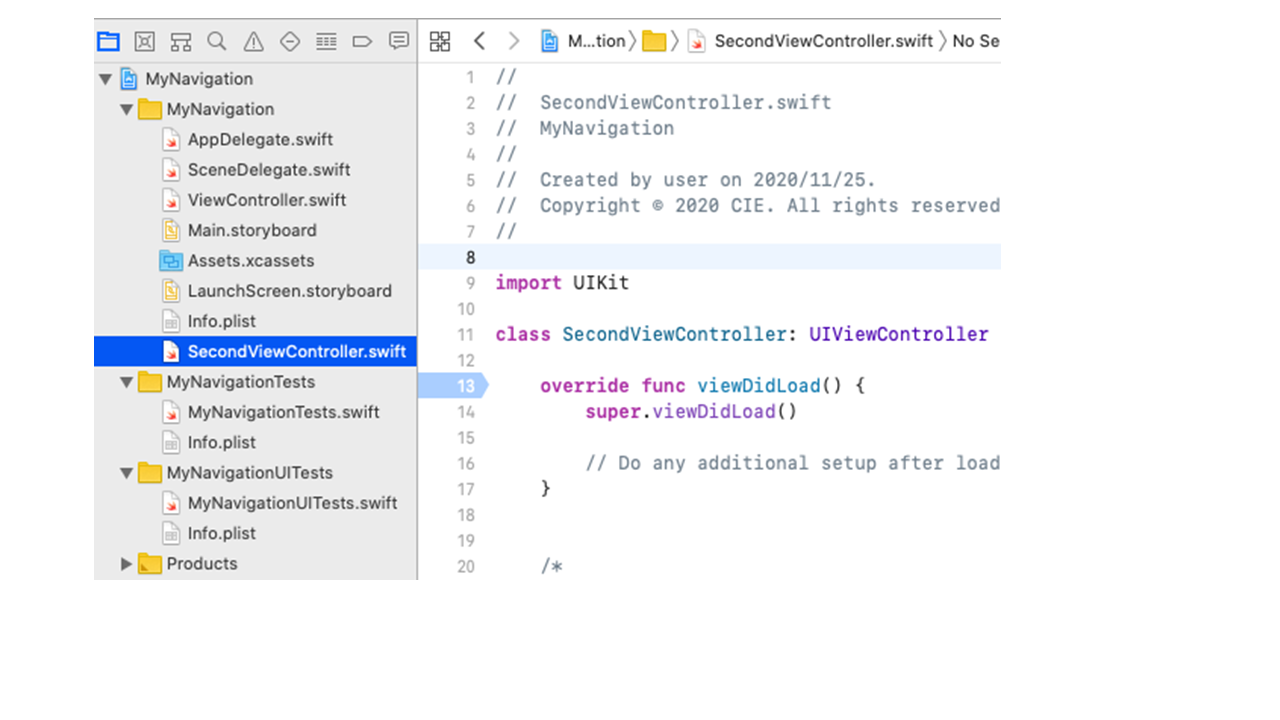Go forward using the right chevron

(514, 41)
